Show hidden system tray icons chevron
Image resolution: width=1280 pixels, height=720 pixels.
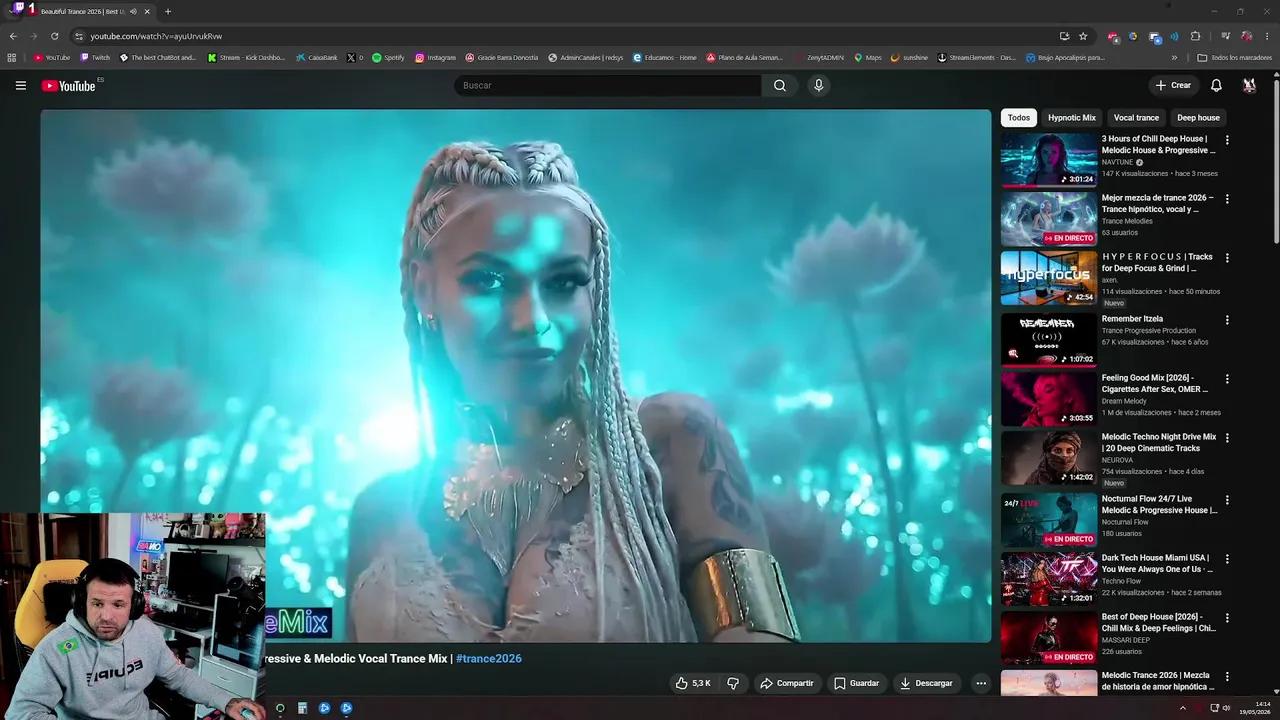point(1182,708)
